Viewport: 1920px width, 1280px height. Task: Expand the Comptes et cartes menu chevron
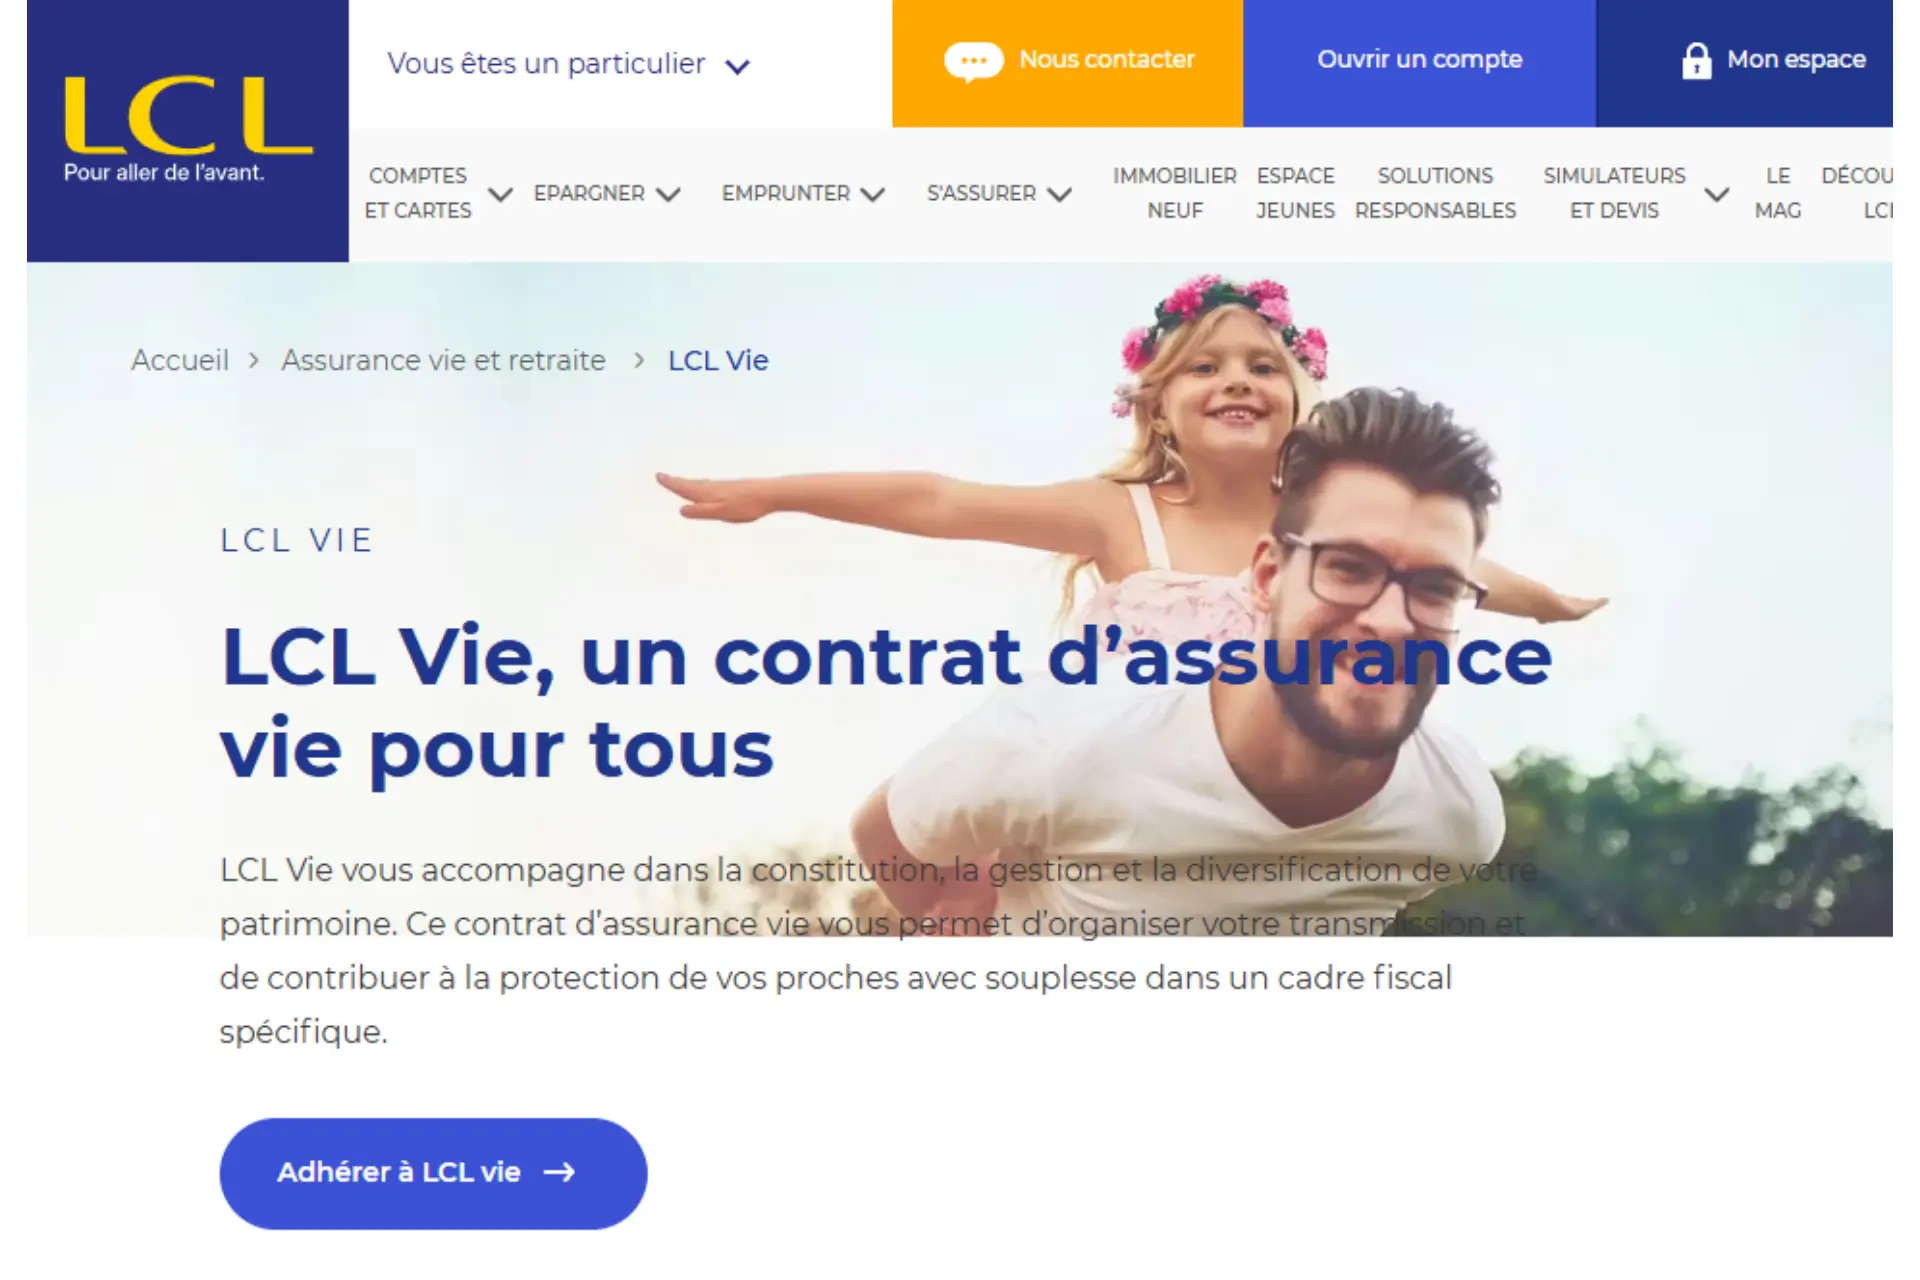pos(500,194)
